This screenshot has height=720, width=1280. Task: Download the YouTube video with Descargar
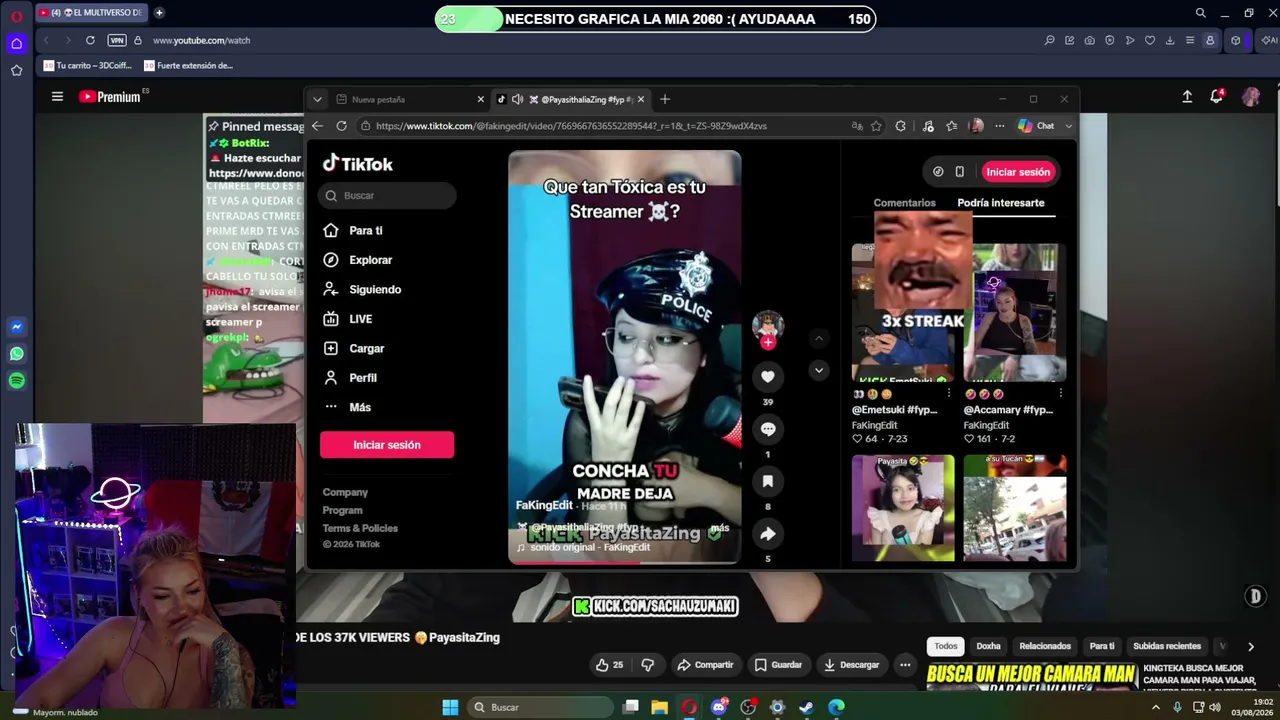851,665
